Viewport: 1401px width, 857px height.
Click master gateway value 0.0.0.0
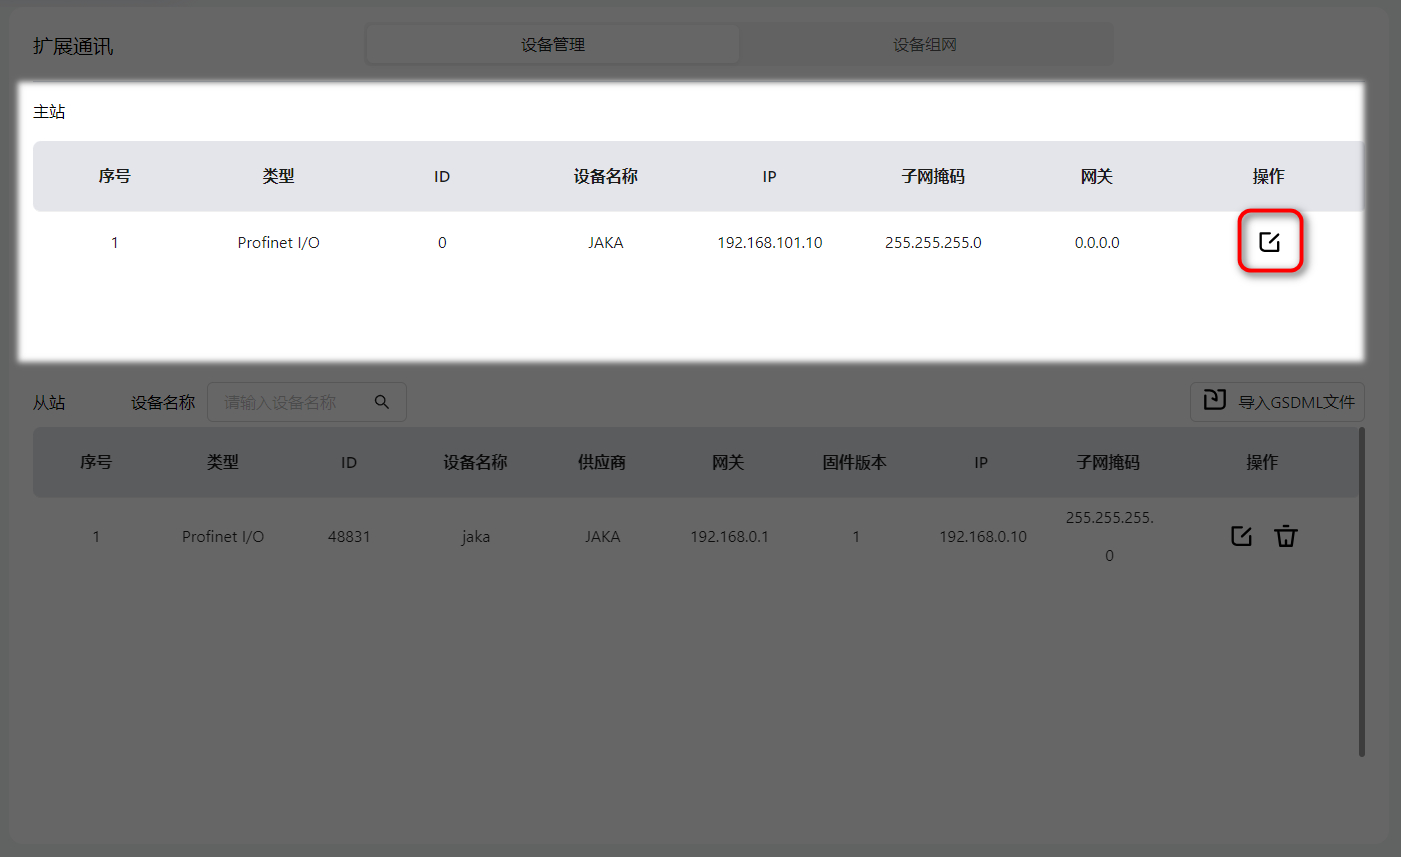point(1097,243)
